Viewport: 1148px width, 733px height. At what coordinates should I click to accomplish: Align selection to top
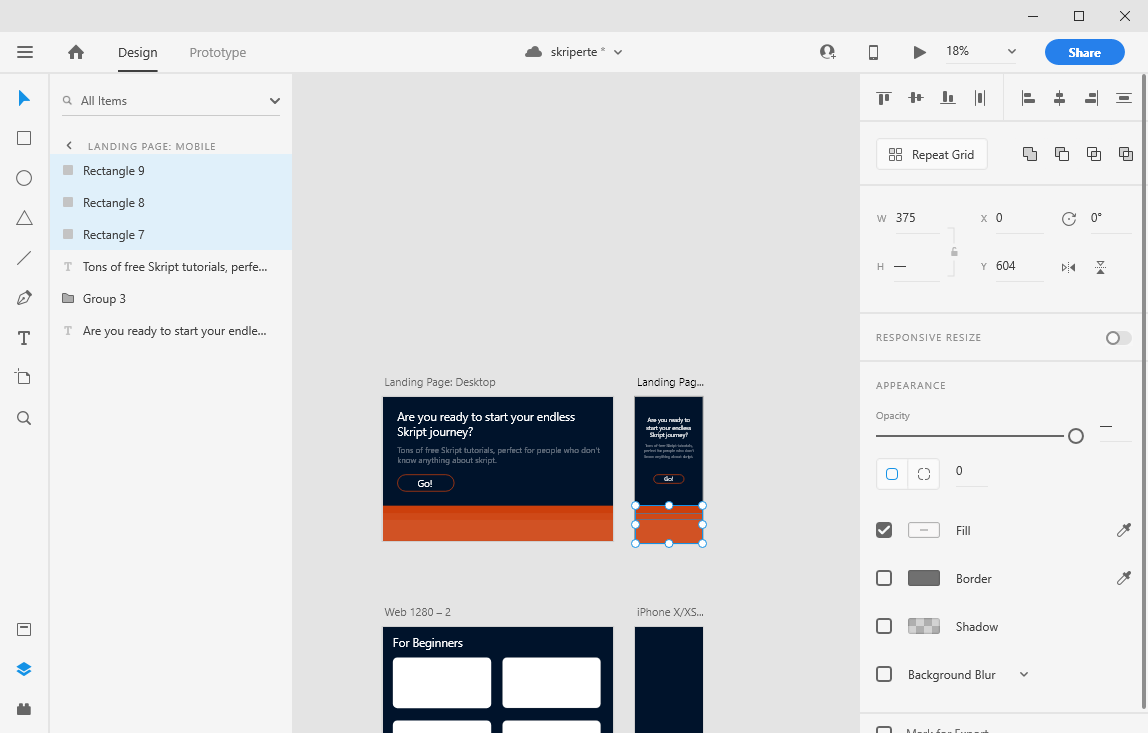[884, 97]
